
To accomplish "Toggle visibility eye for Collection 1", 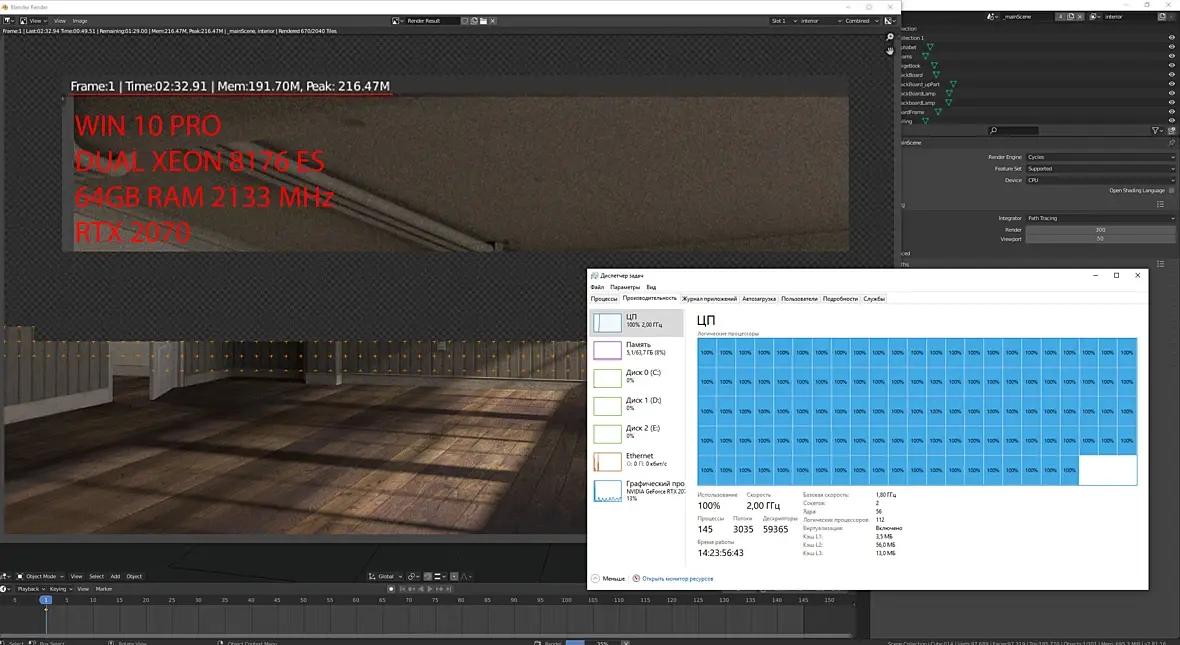I will tap(1171, 38).
